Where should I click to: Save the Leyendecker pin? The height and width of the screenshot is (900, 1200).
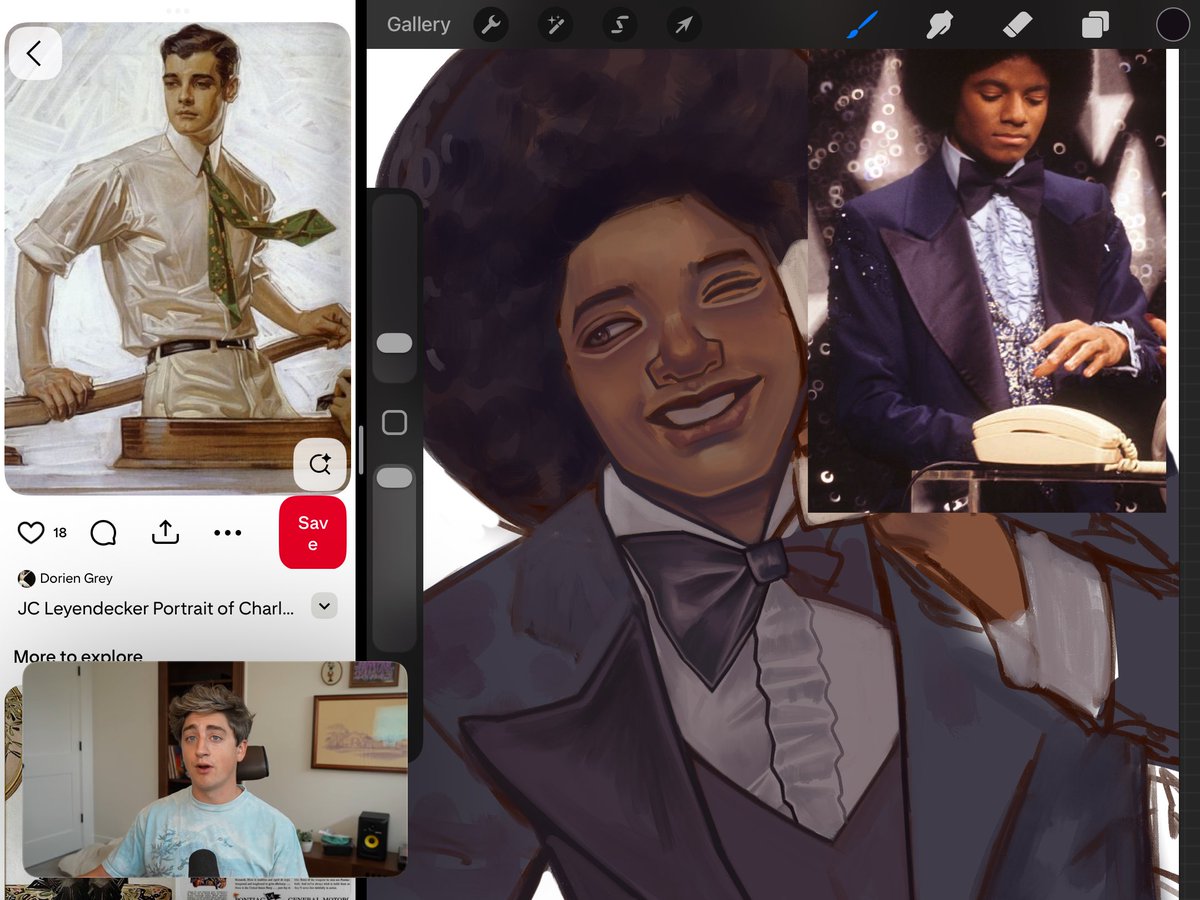point(312,532)
